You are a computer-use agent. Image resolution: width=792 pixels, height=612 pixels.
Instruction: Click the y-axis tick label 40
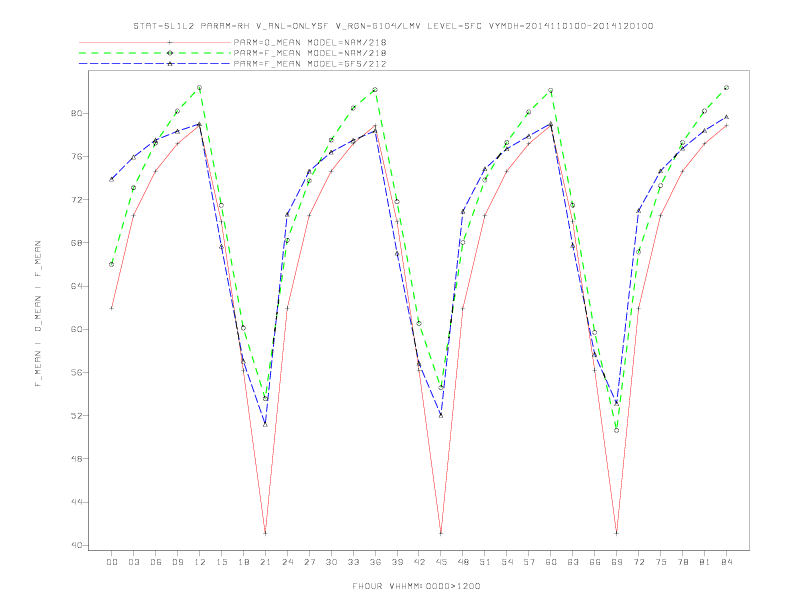coord(76,545)
